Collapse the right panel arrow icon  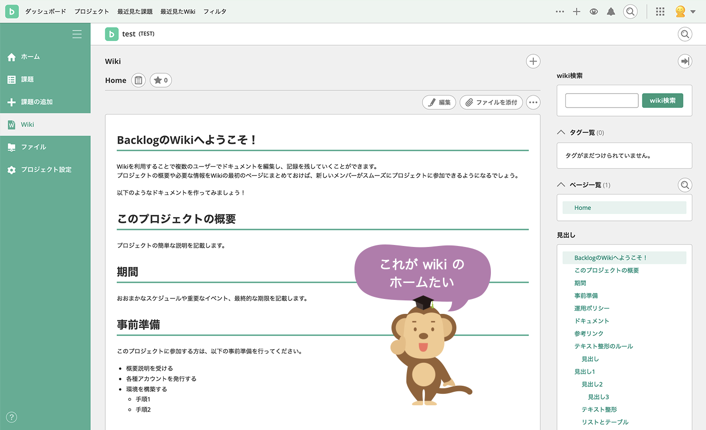(x=685, y=61)
